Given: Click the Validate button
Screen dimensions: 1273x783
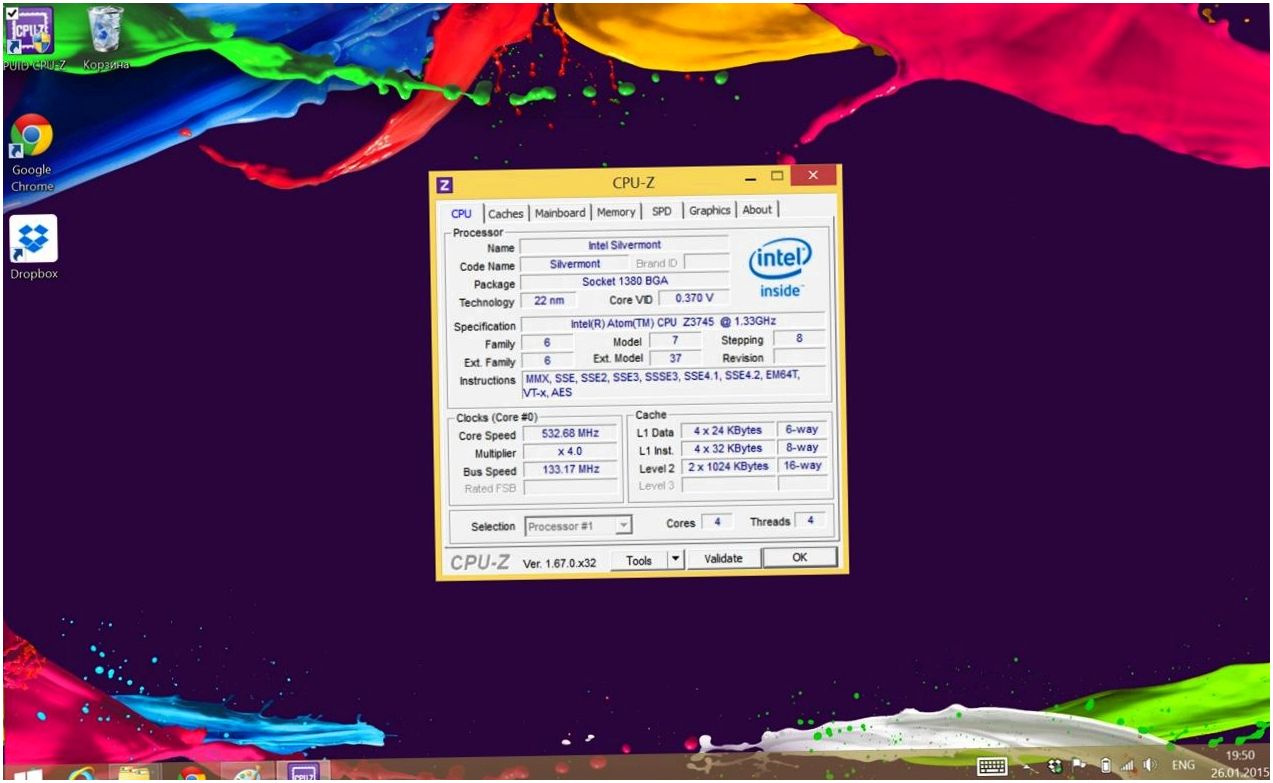Looking at the screenshot, I should tap(723, 558).
